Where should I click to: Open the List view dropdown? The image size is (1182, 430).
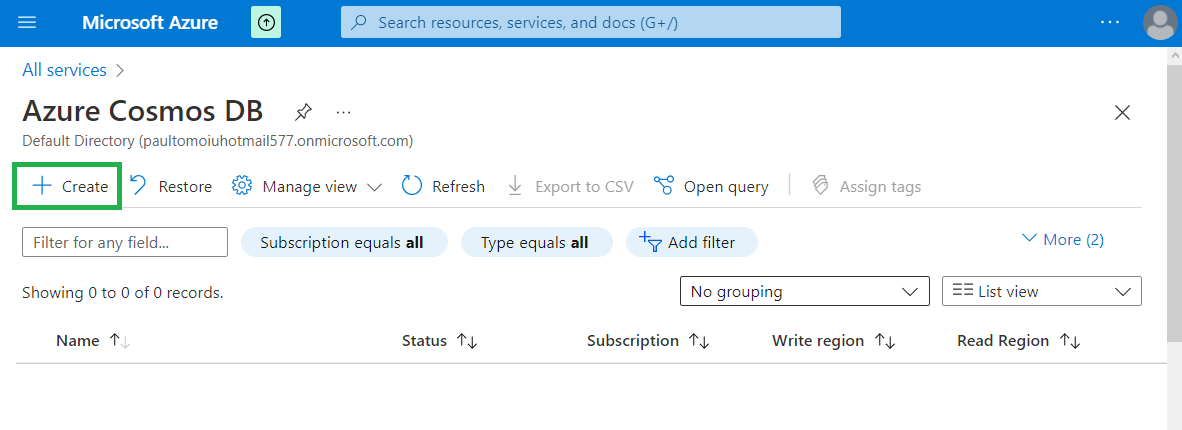point(1042,291)
